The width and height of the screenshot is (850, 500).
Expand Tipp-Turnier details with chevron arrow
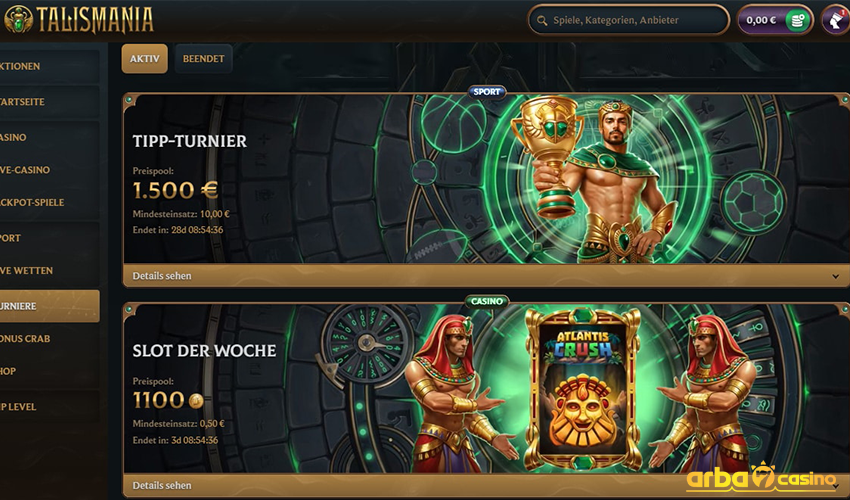point(835,276)
